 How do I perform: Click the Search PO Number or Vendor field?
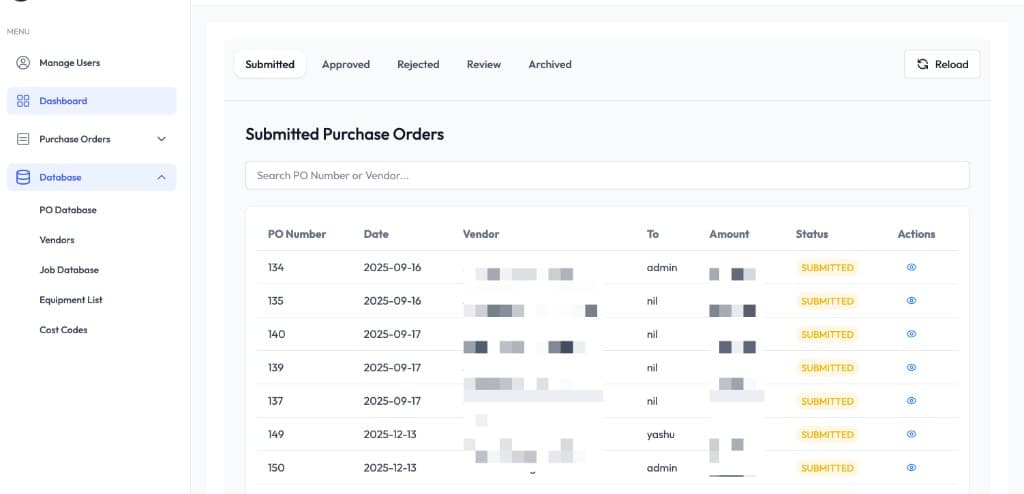[x=607, y=175]
